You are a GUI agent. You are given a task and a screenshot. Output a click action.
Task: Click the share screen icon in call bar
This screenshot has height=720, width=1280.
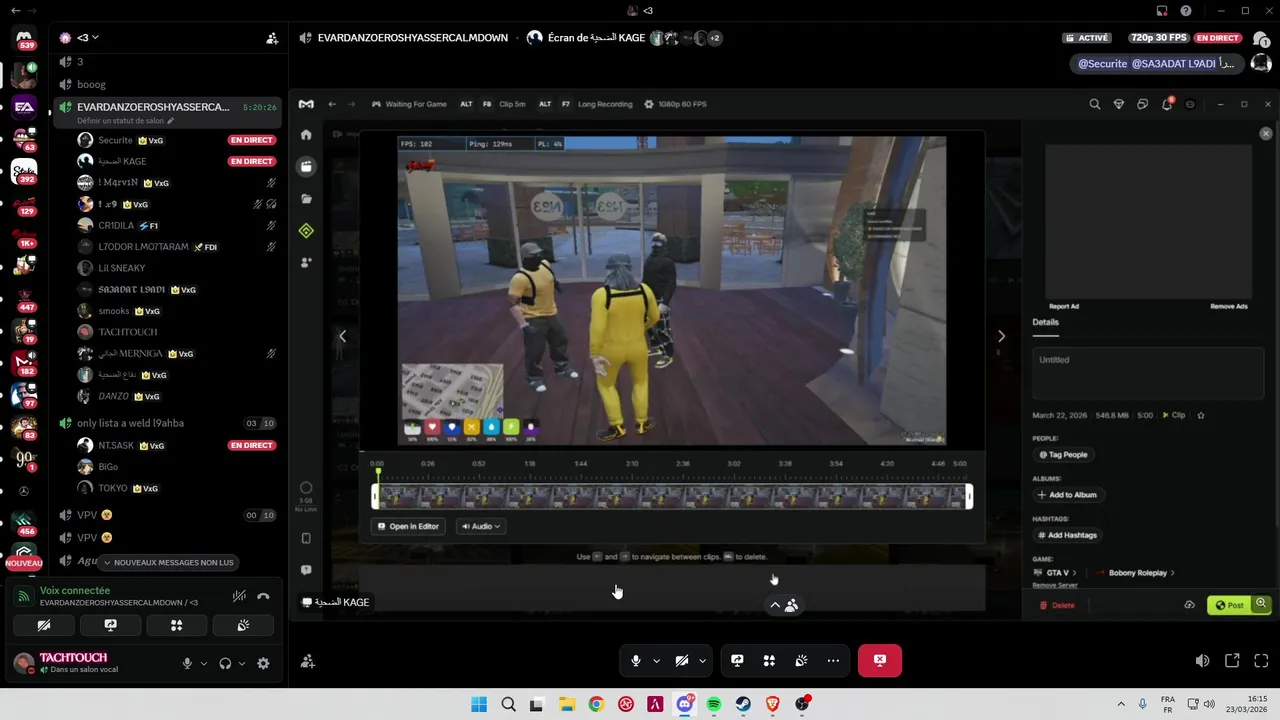737,660
